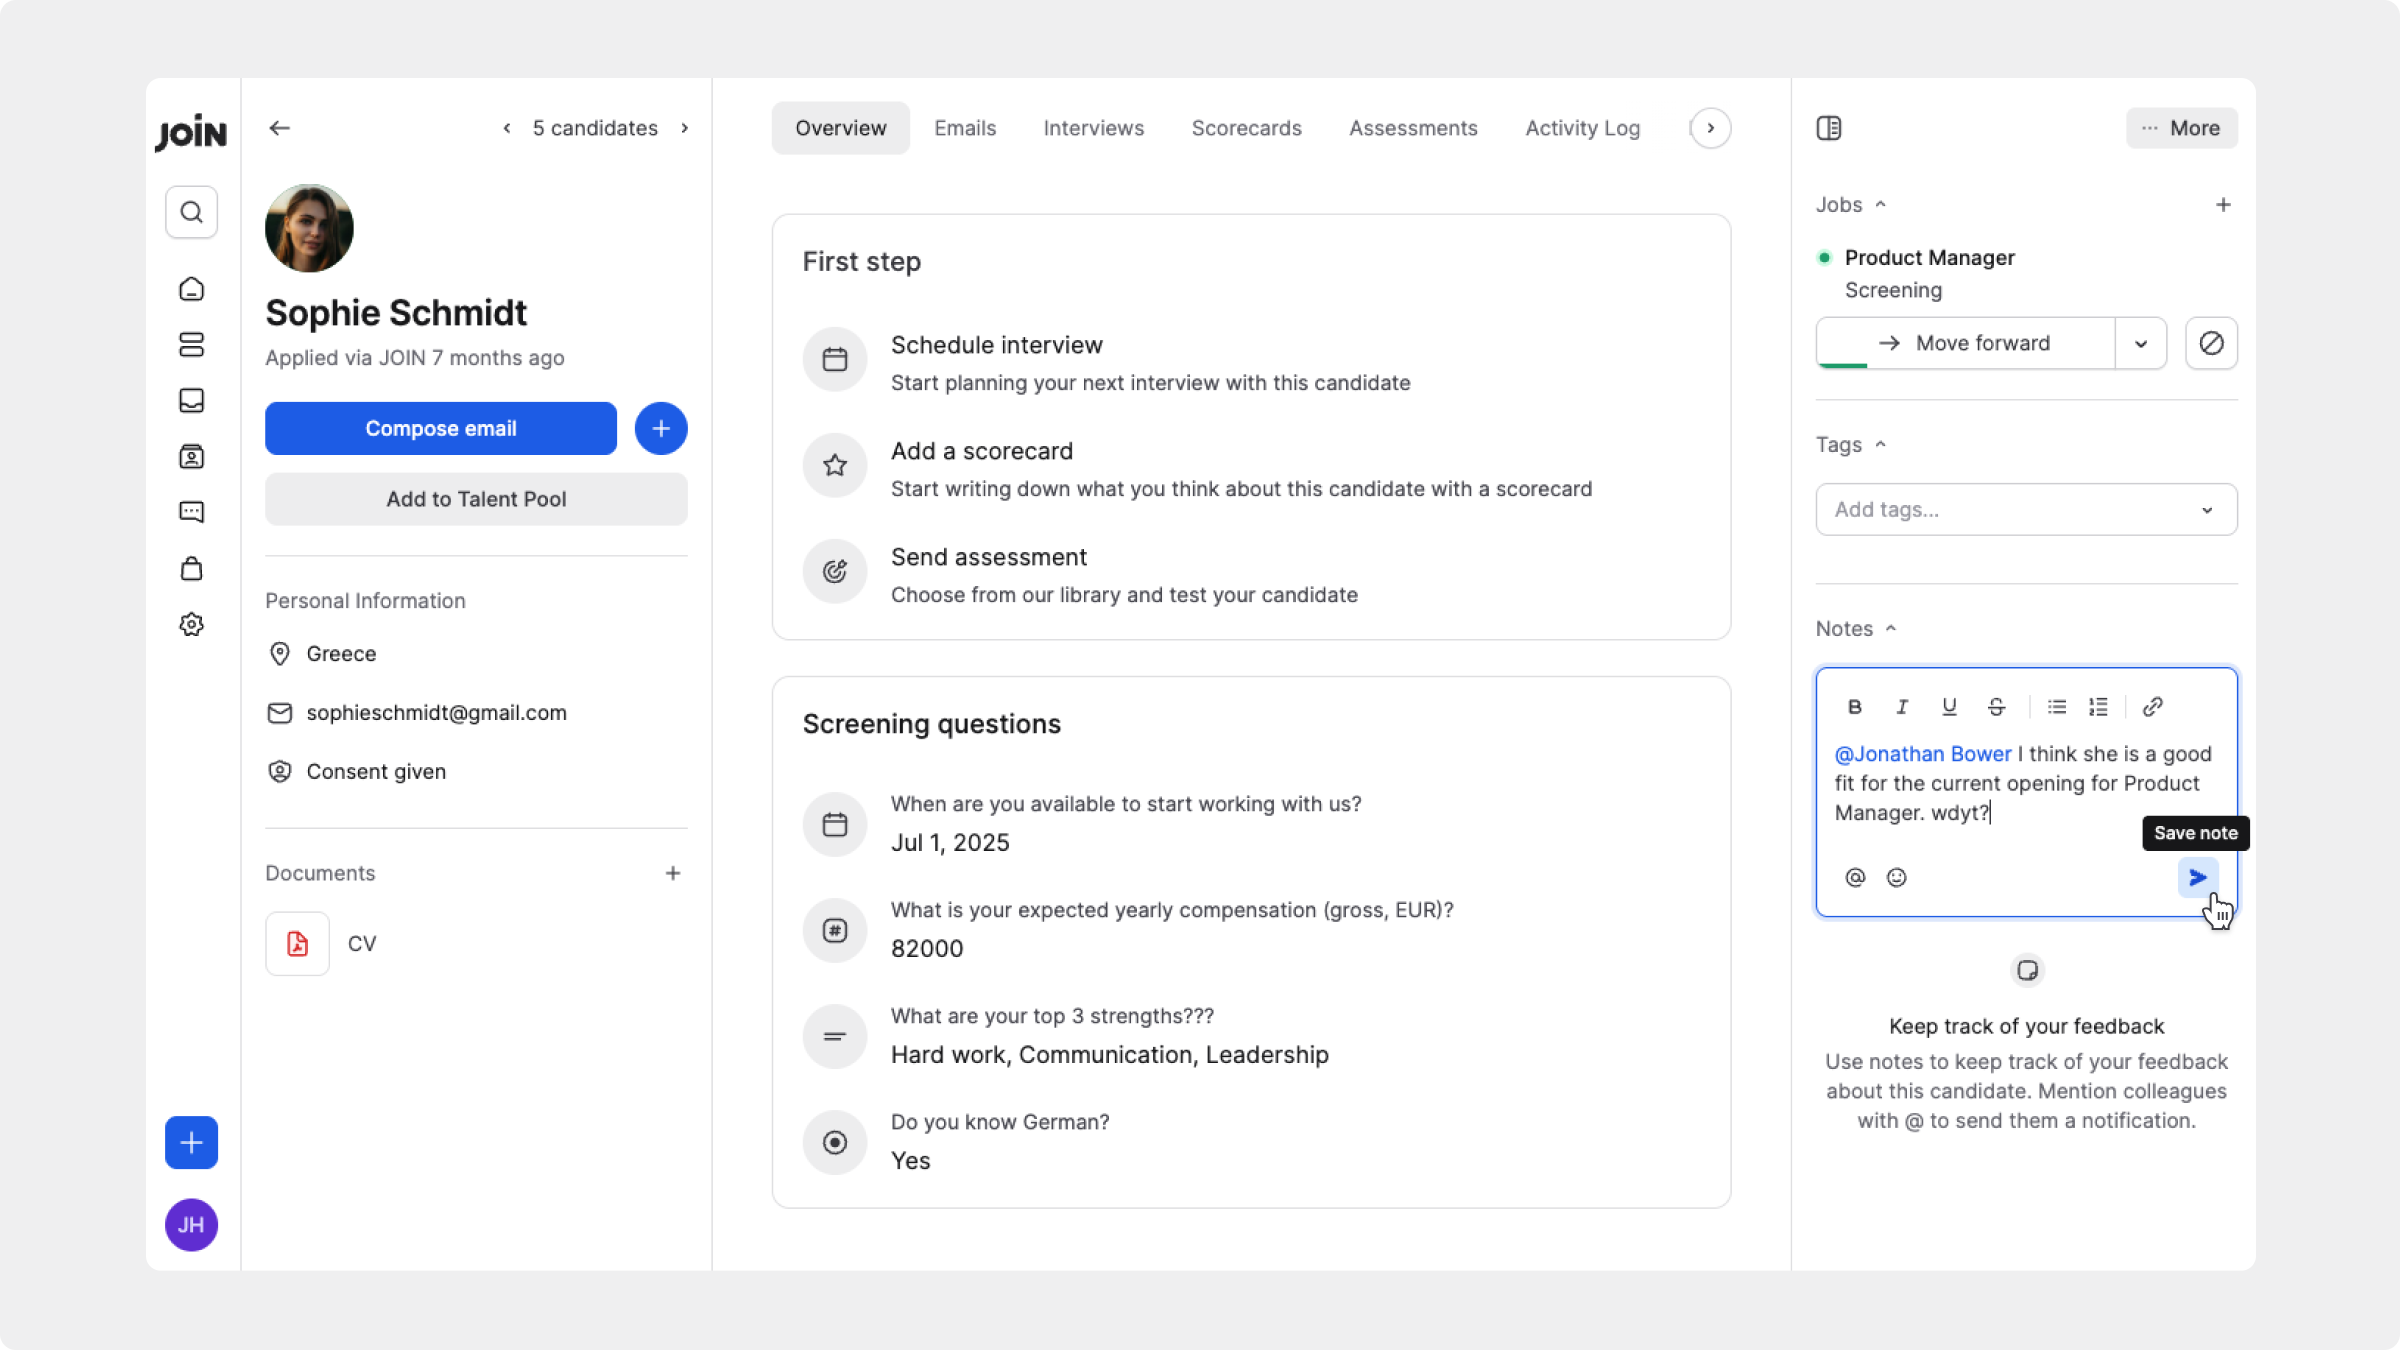
Task: Apply strikethrough formatting in the note
Action: point(1996,707)
